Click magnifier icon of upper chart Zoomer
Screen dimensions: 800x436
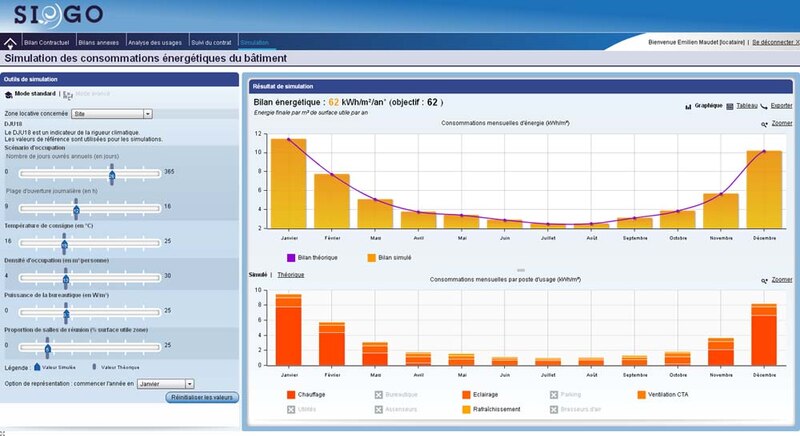(x=764, y=124)
